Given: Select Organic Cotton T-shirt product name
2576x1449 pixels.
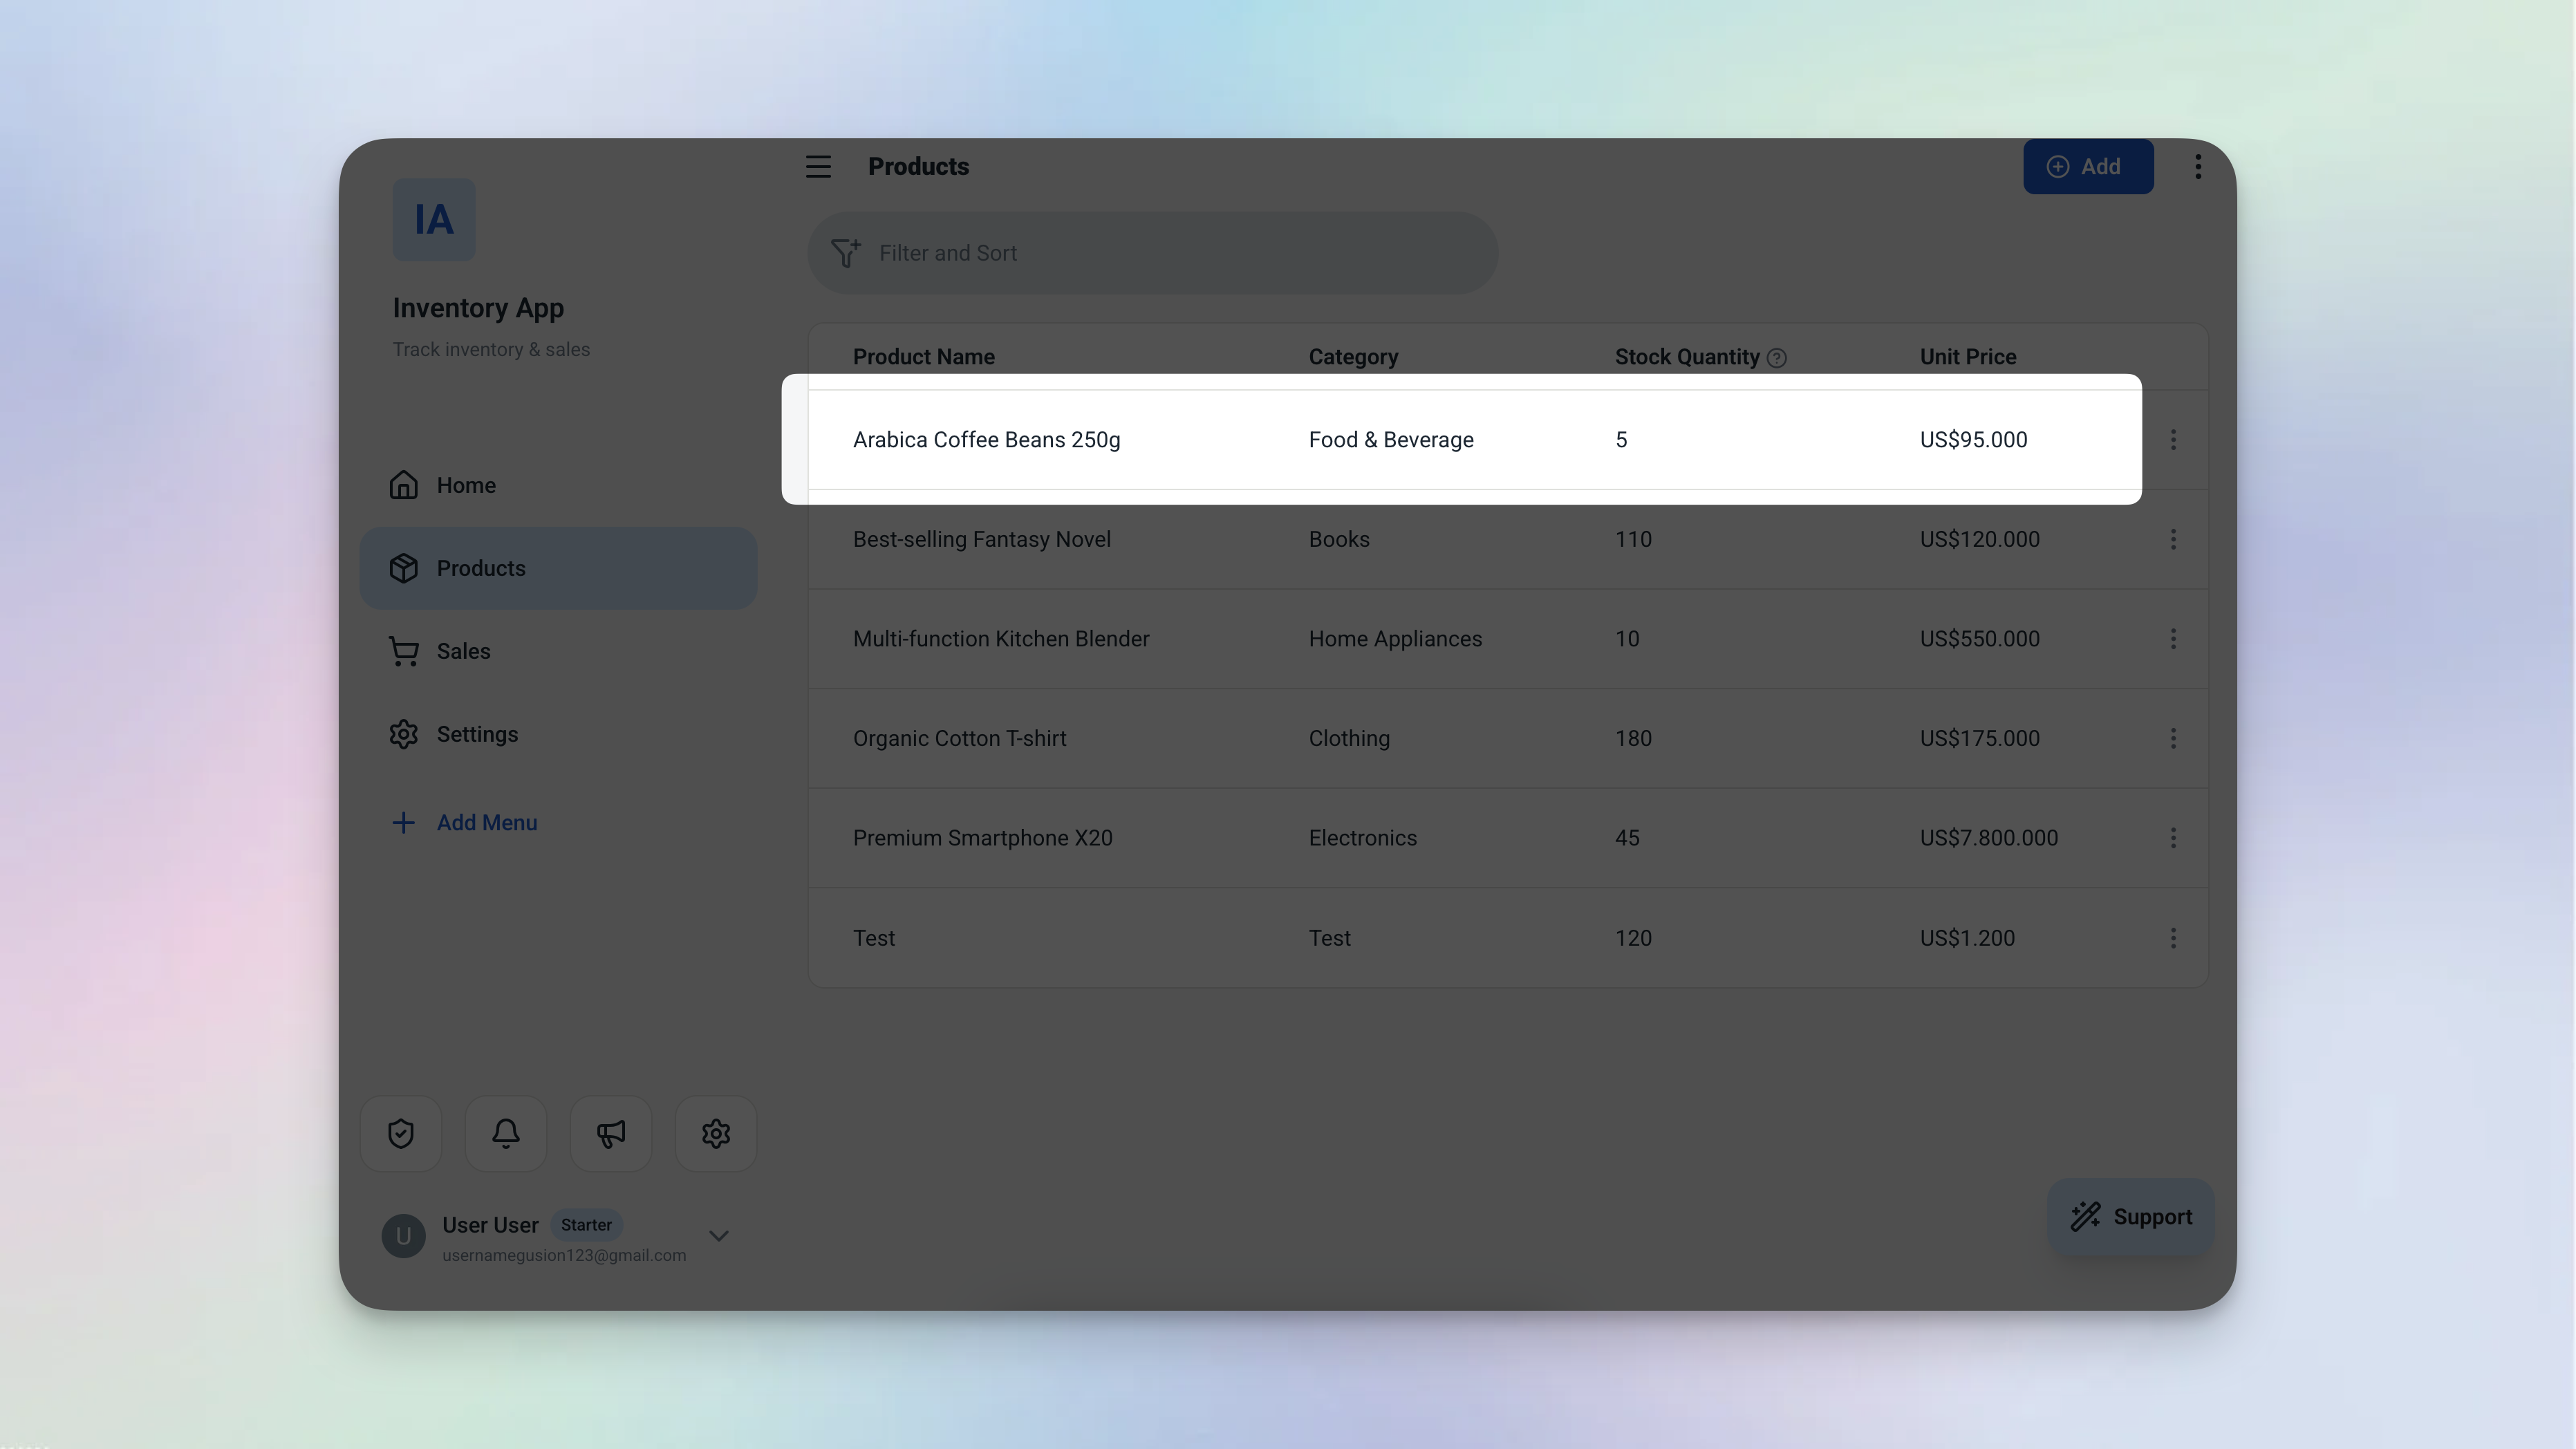Looking at the screenshot, I should [x=959, y=738].
